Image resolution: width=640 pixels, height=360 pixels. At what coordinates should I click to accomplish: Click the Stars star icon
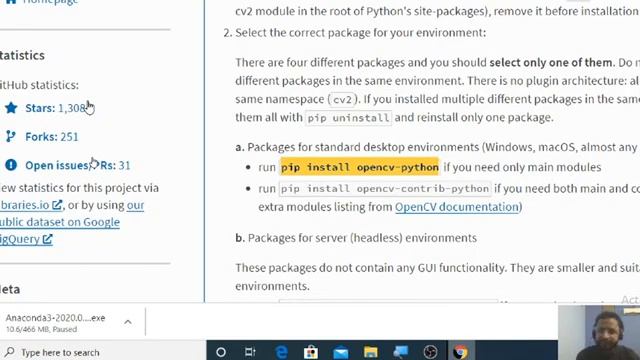[x=11, y=108]
